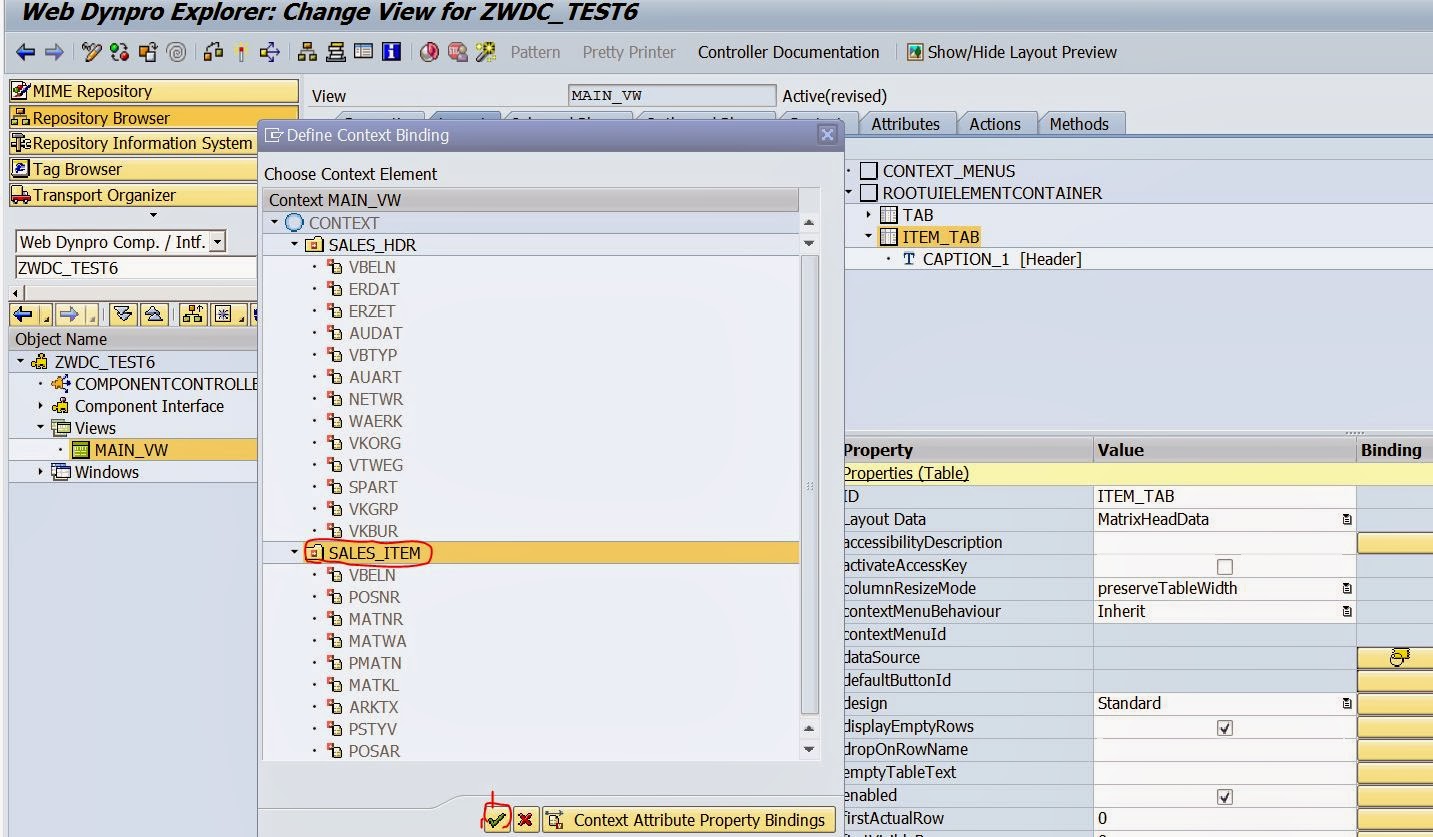Click the wizard wand icon in toolbar
Screen dimensions: 1433x837
tap(486, 52)
